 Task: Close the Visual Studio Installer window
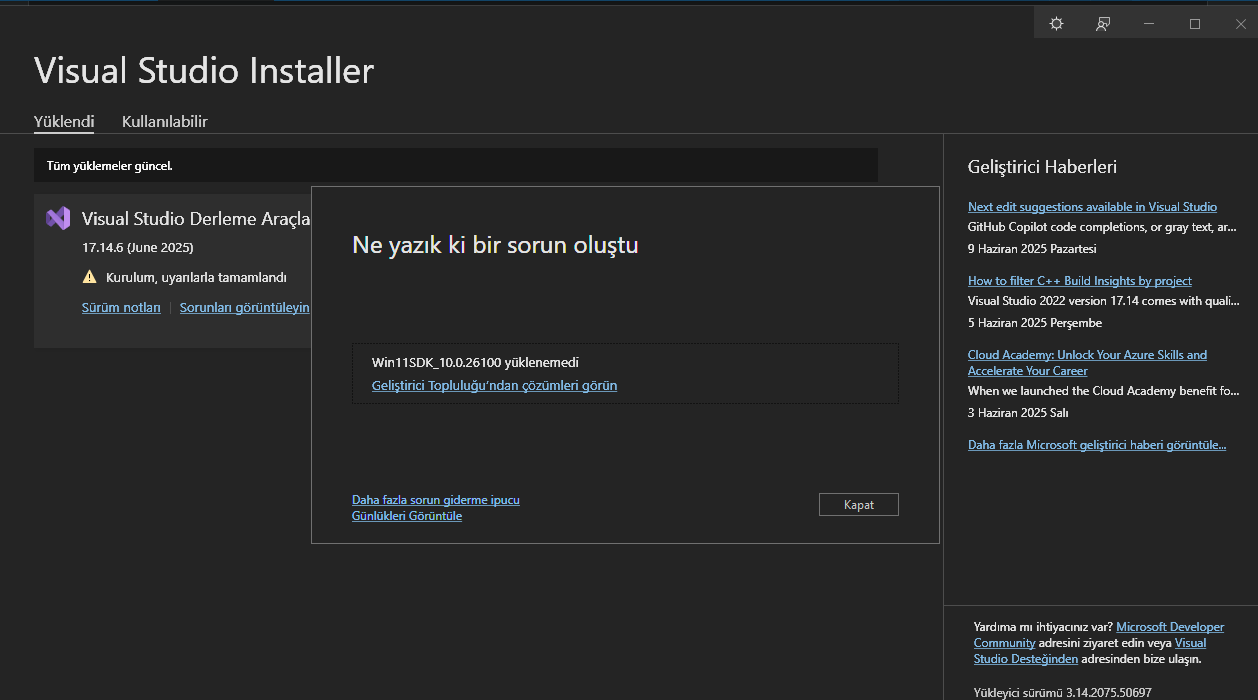click(x=1241, y=24)
